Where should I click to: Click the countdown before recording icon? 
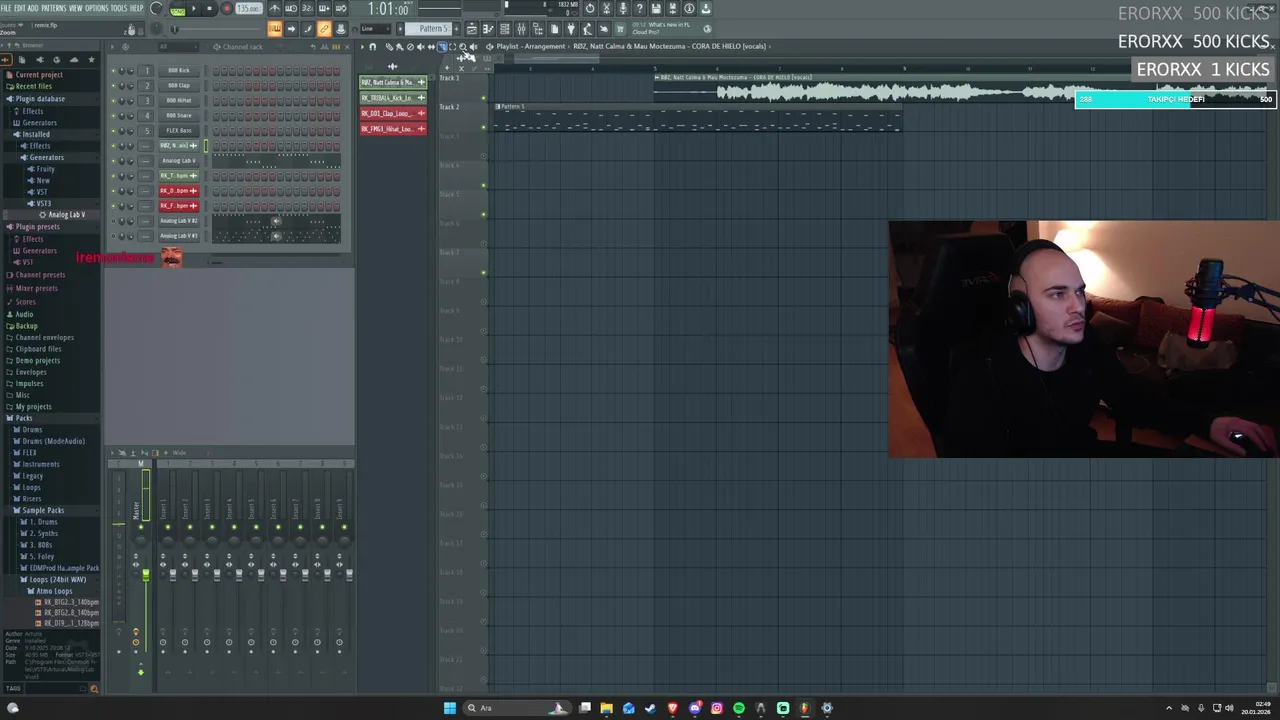pyautogui.click(x=307, y=8)
